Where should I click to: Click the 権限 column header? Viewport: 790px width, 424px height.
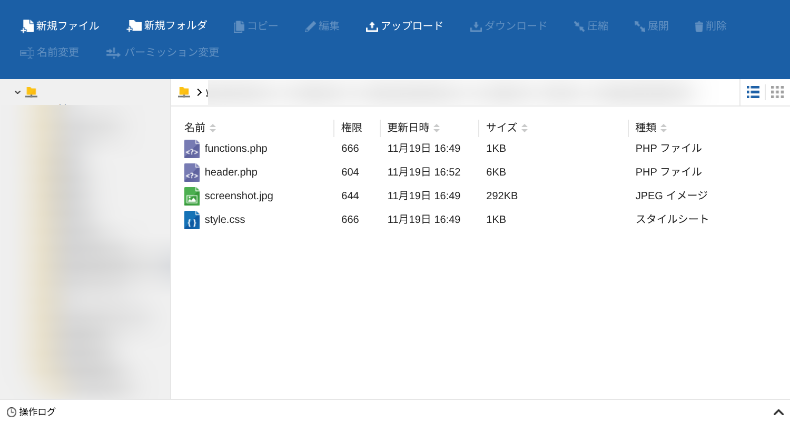[x=352, y=128]
